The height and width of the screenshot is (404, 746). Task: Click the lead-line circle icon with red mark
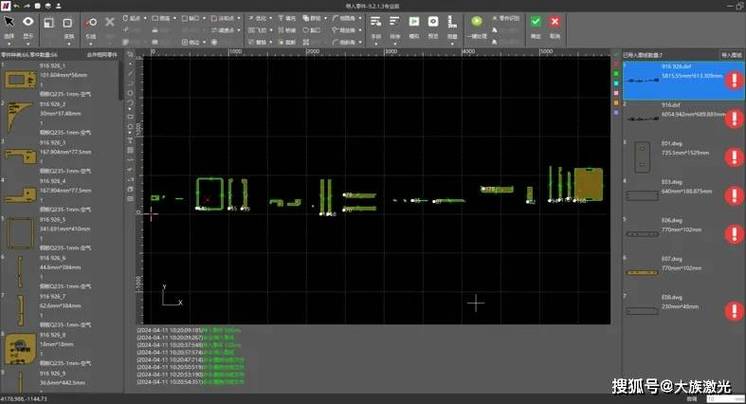click(91, 22)
